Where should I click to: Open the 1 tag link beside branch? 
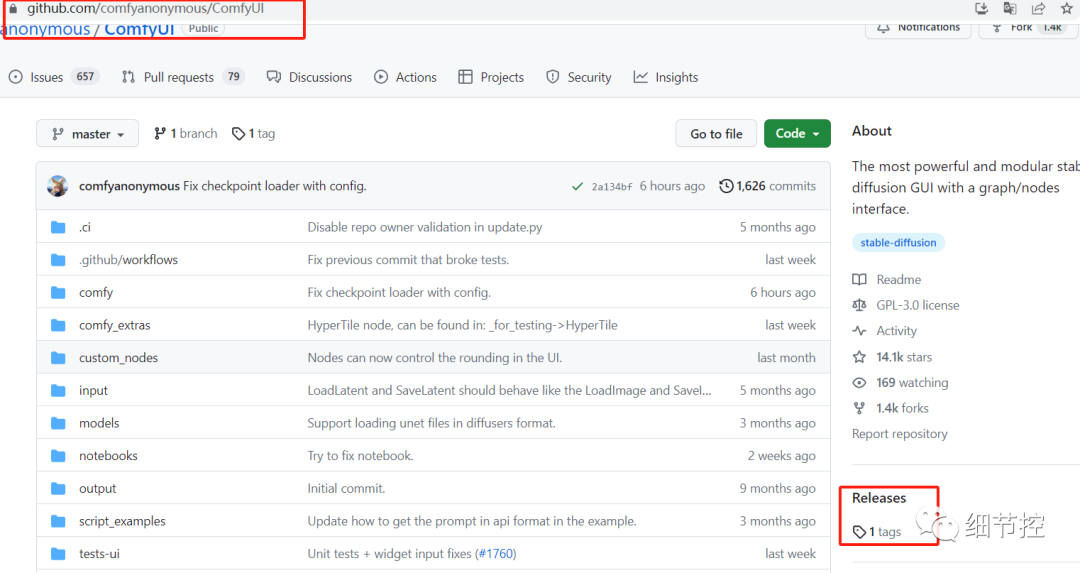(x=253, y=134)
